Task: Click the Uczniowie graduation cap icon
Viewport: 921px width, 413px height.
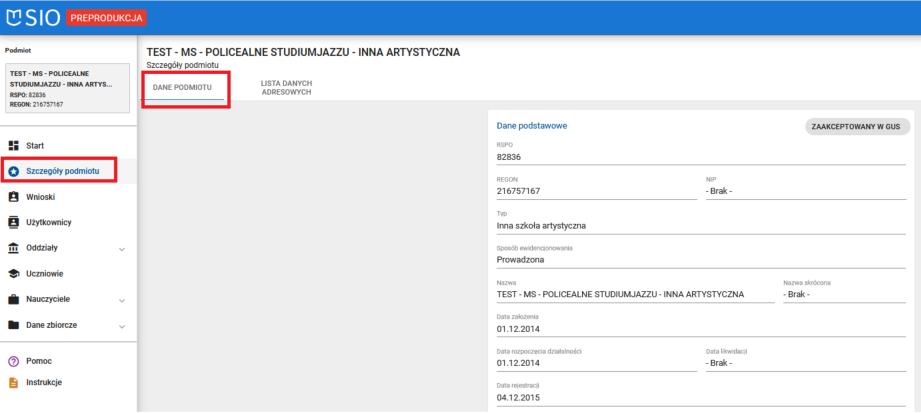Action: (14, 273)
